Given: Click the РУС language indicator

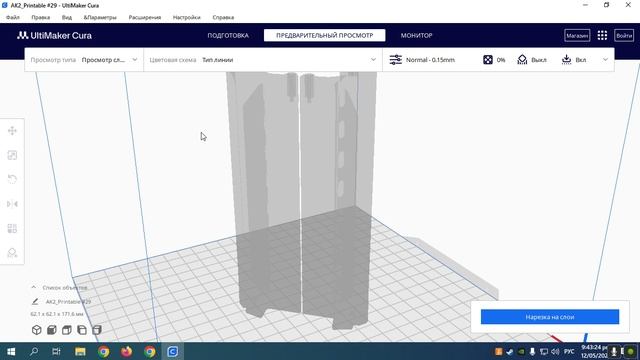Looking at the screenshot, I should pos(569,351).
